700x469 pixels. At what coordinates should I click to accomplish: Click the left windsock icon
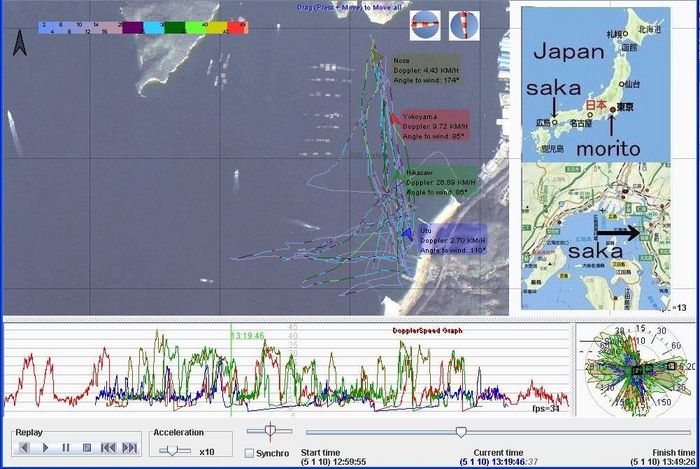pos(425,24)
